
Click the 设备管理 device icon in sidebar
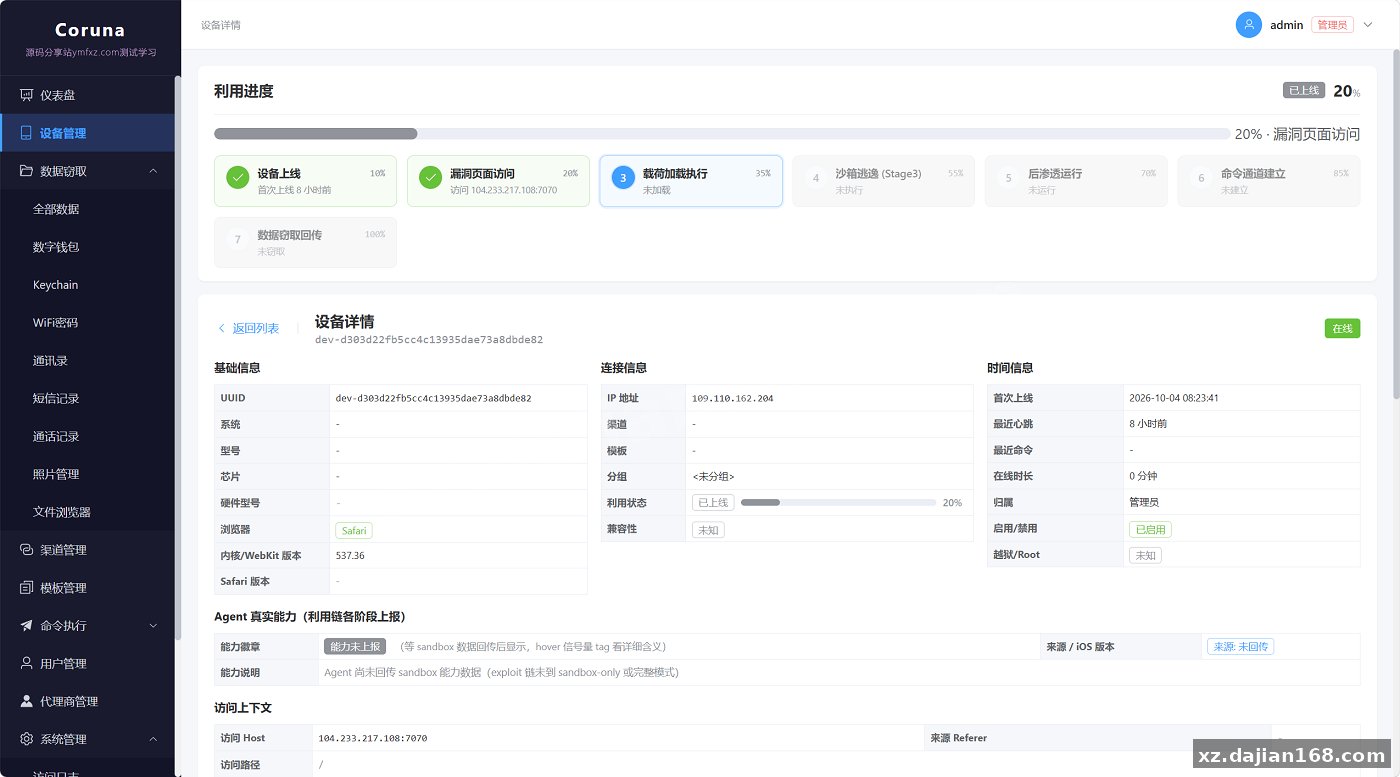(x=26, y=133)
